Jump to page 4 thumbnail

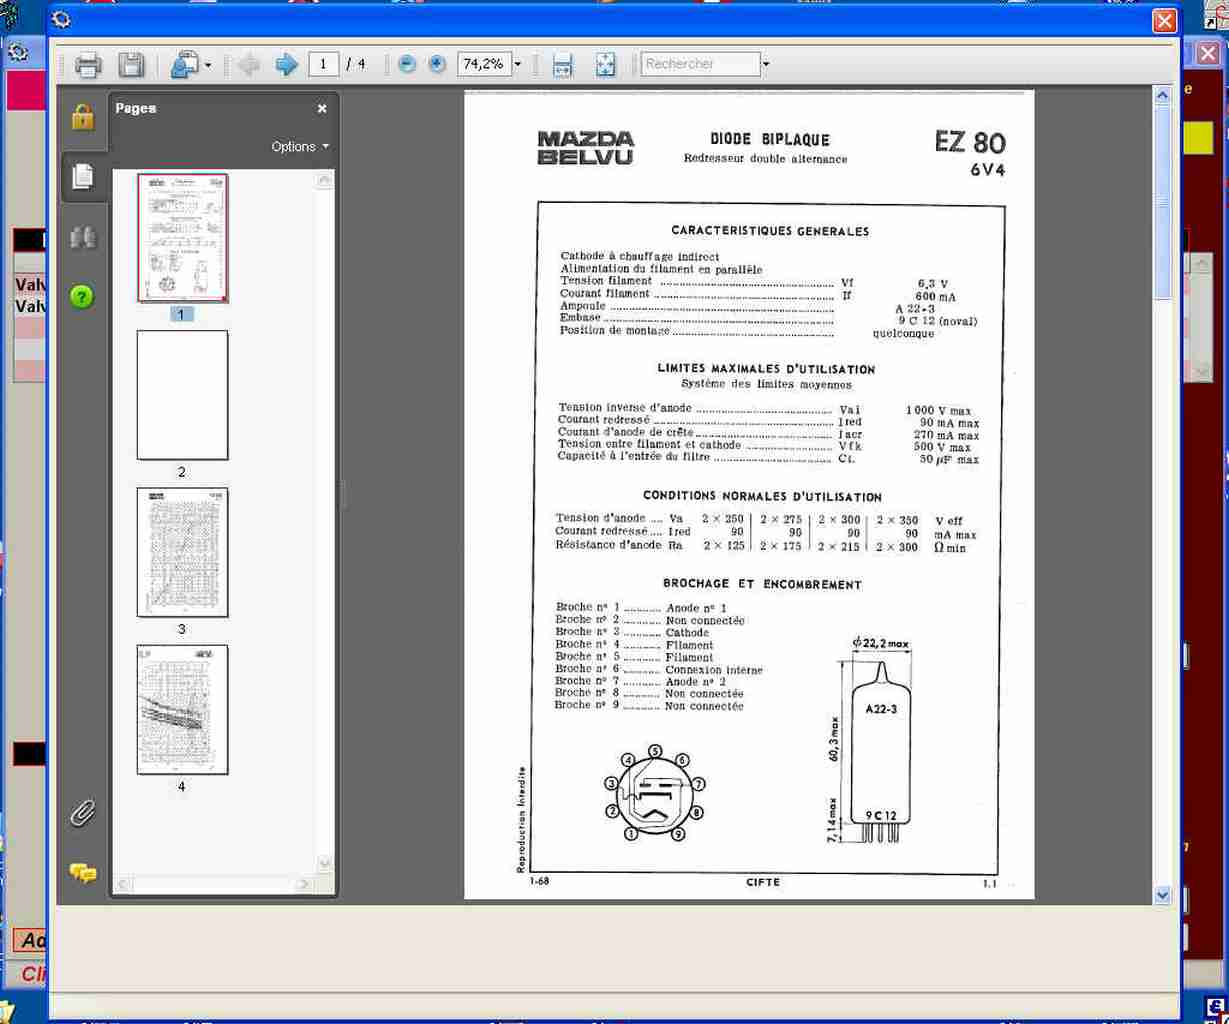click(x=182, y=709)
